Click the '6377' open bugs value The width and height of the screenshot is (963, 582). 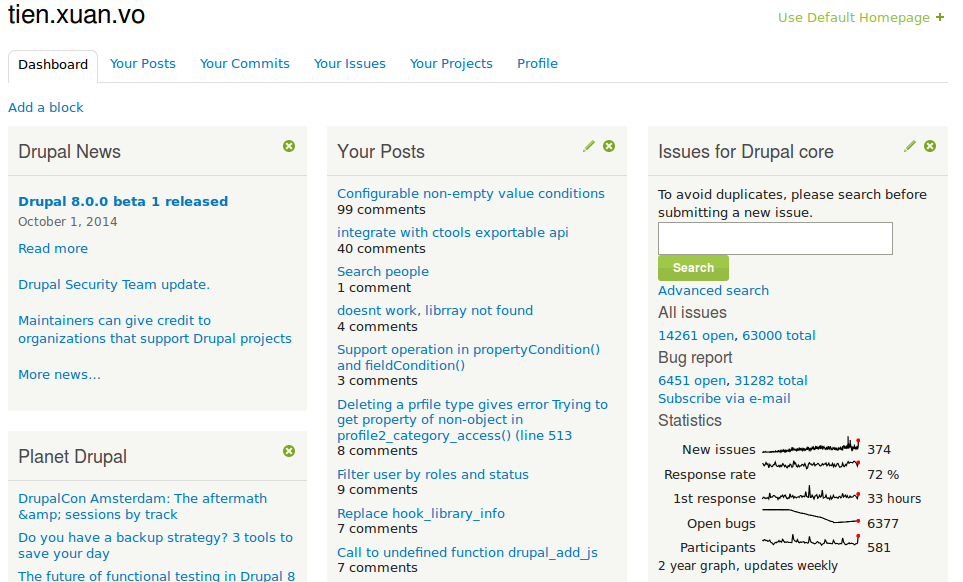(x=883, y=524)
